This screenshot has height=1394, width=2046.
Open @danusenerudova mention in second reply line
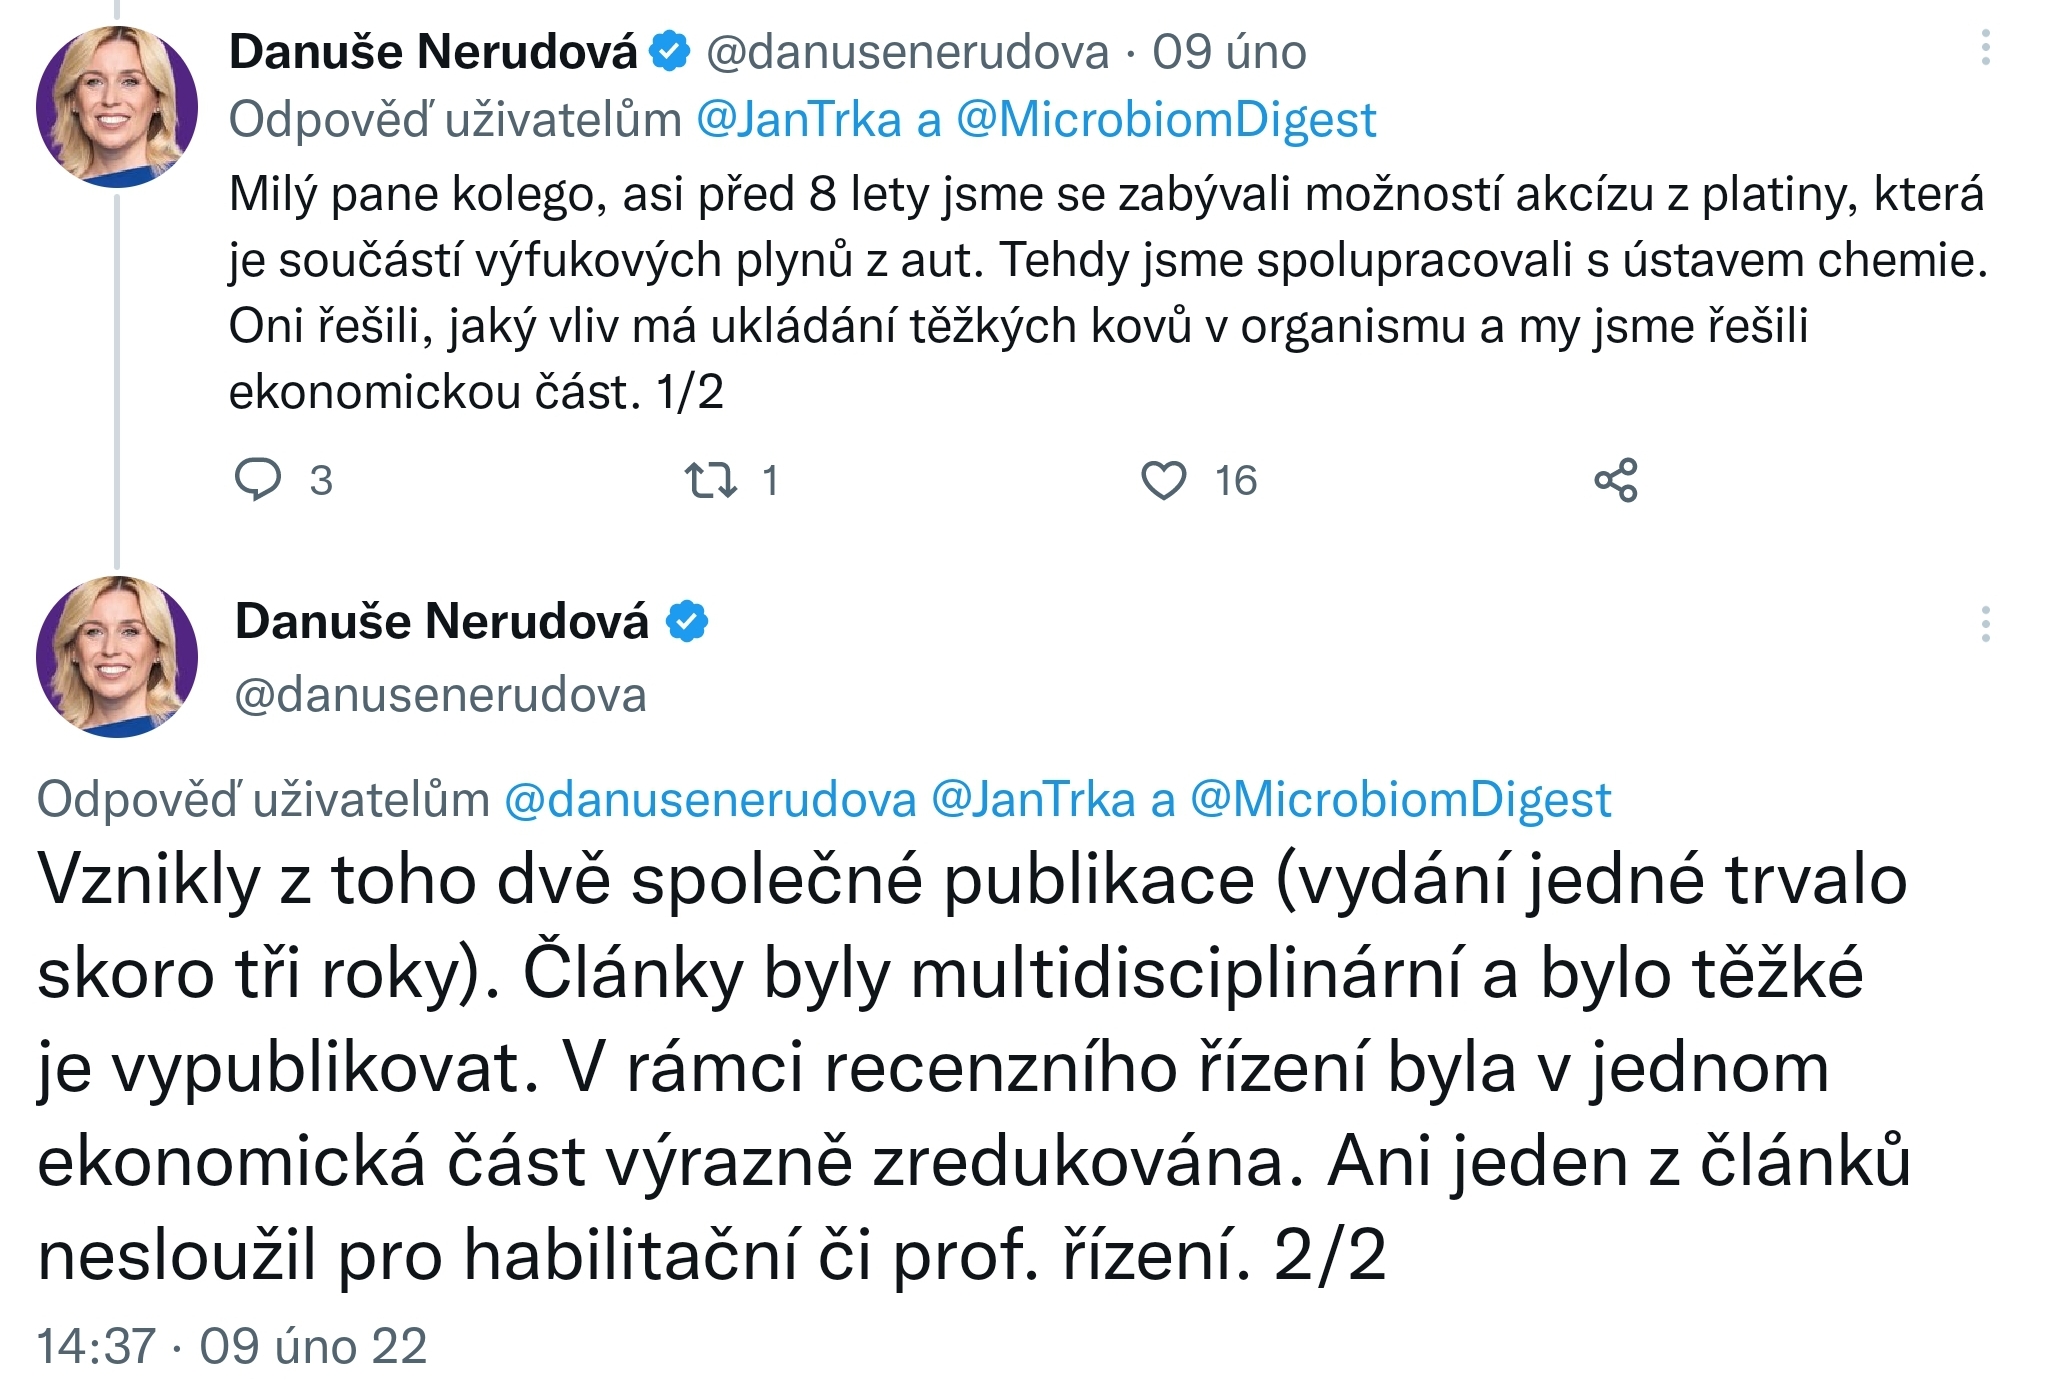tap(710, 800)
